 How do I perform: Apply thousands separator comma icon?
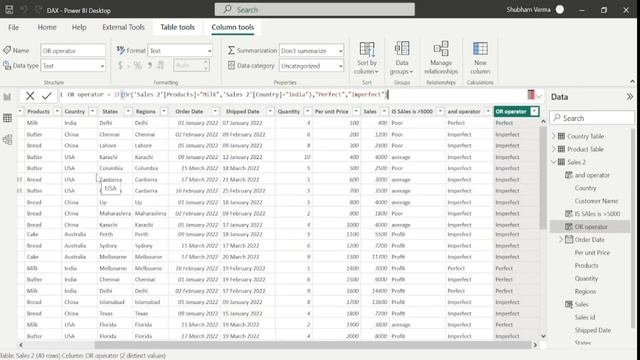coord(150,65)
